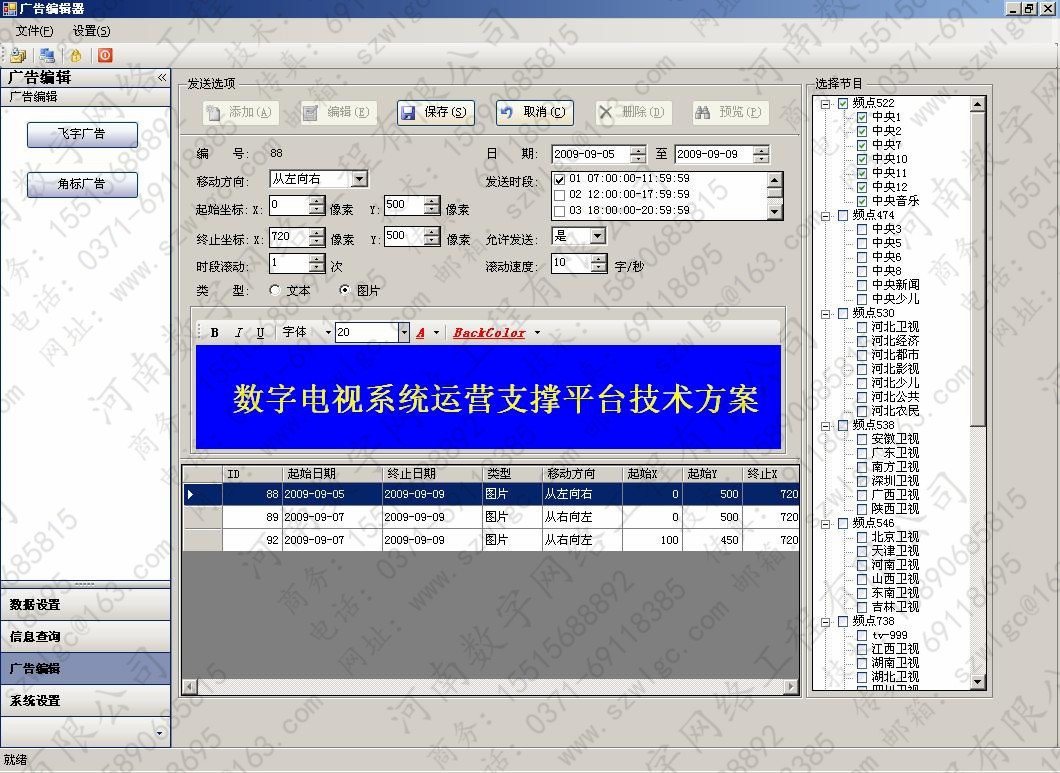Select the 文本 type radio button
This screenshot has width=1060, height=773.
click(x=276, y=291)
